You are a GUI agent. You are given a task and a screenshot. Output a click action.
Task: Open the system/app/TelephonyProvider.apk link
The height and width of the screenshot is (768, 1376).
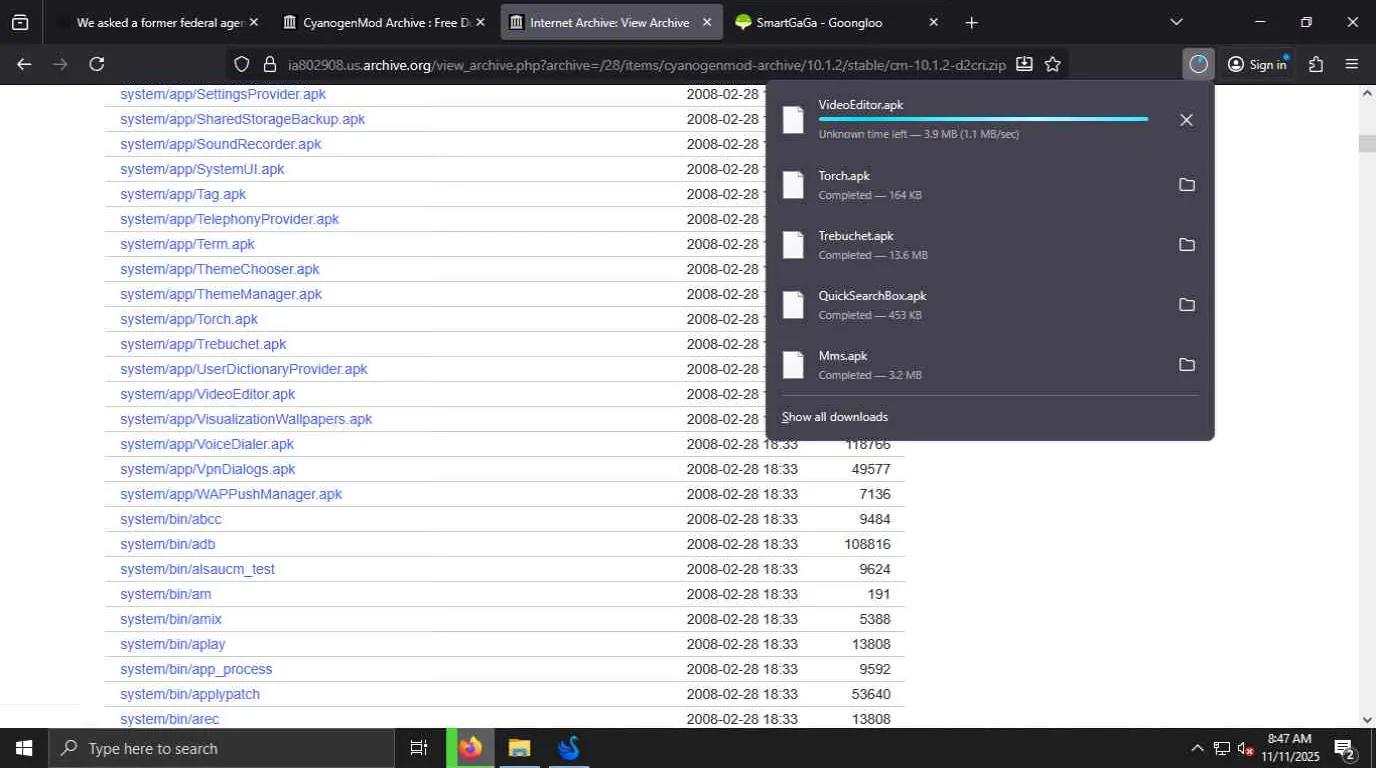[x=230, y=219]
